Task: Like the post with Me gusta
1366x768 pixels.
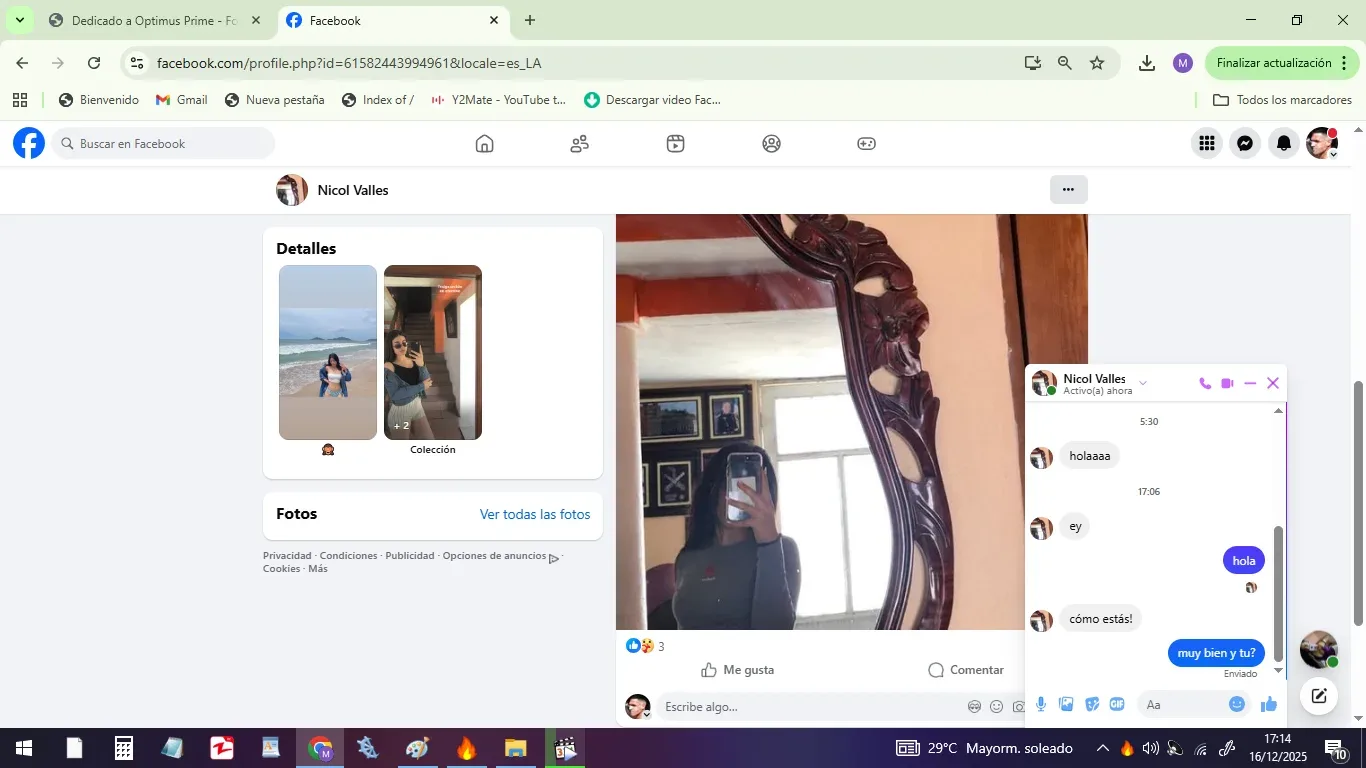Action: point(738,670)
